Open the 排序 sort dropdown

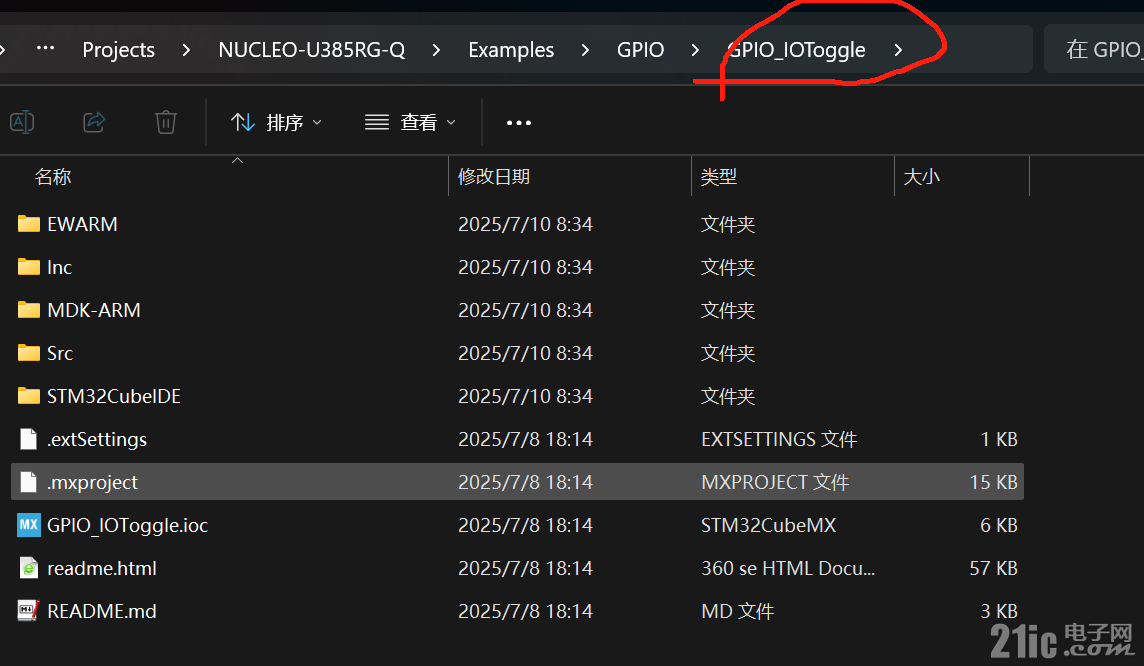coord(276,123)
